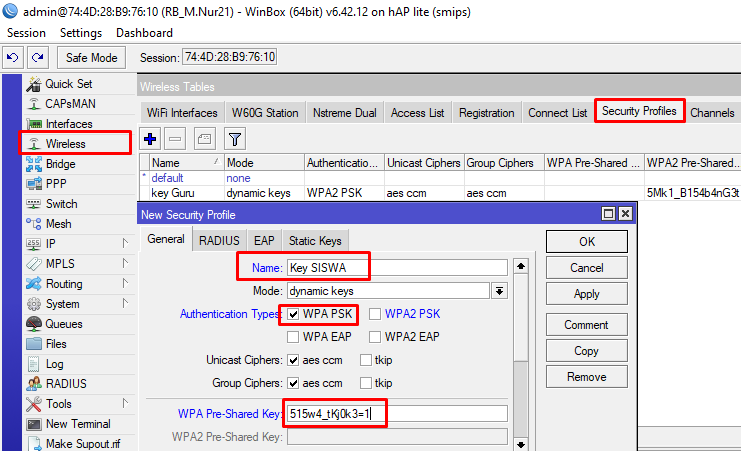Select key Guru profile row
This screenshot has width=741, height=451.
[439, 193]
